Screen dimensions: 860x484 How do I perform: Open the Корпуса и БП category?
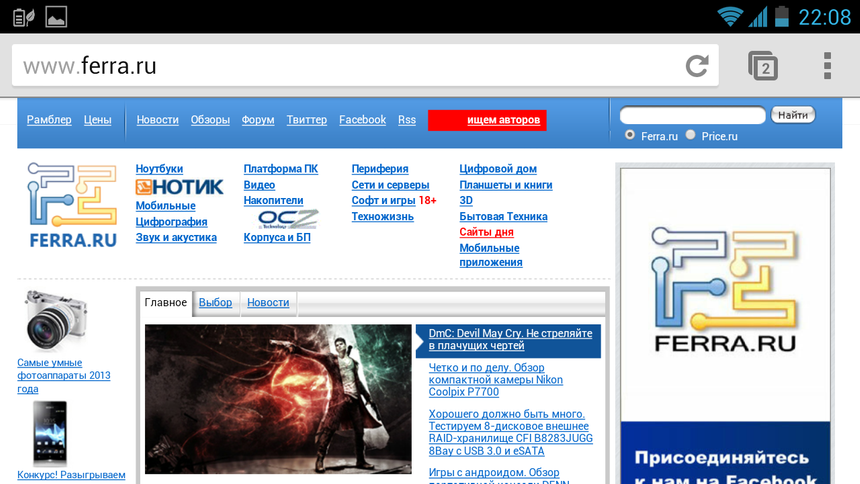click(x=277, y=238)
